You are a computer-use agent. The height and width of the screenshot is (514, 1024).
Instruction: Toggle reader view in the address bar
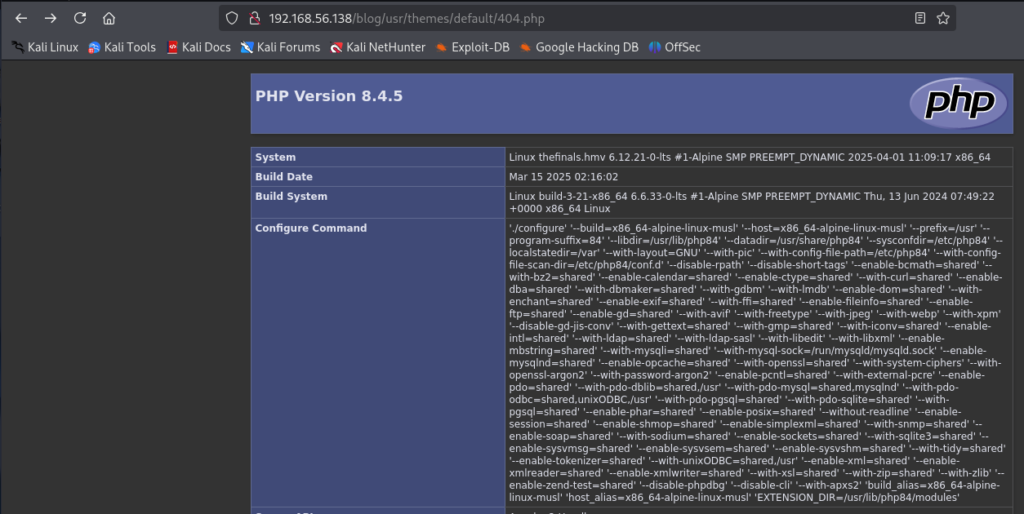(917, 18)
